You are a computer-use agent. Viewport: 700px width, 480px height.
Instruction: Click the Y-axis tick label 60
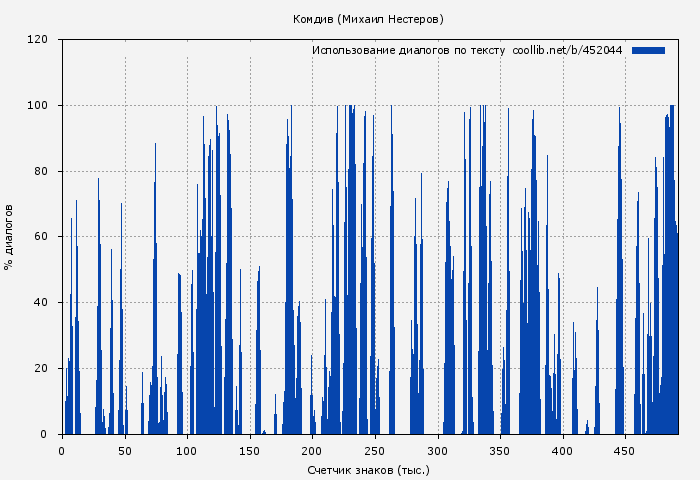[x=41, y=237]
